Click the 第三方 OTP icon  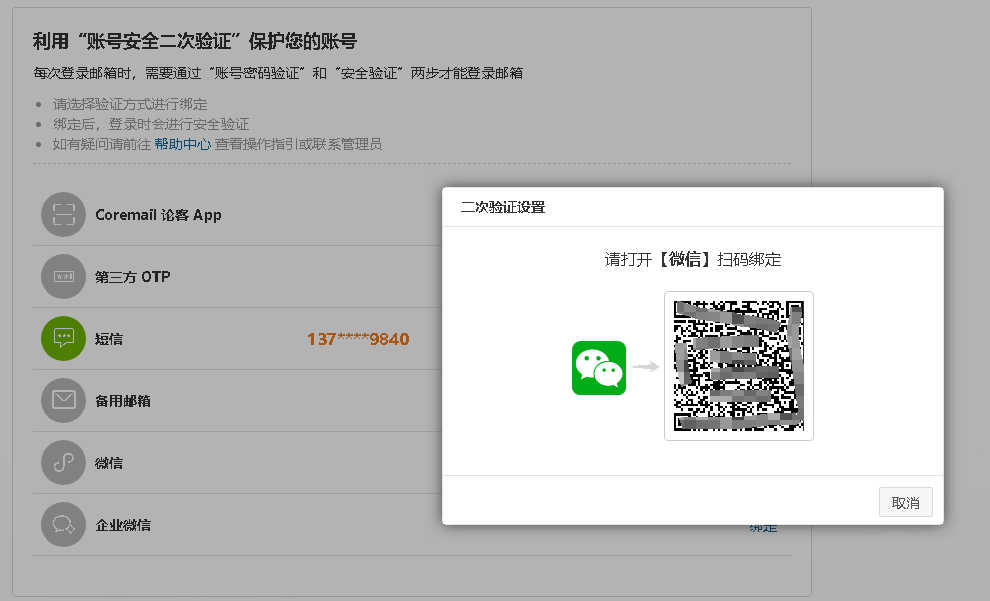point(63,277)
